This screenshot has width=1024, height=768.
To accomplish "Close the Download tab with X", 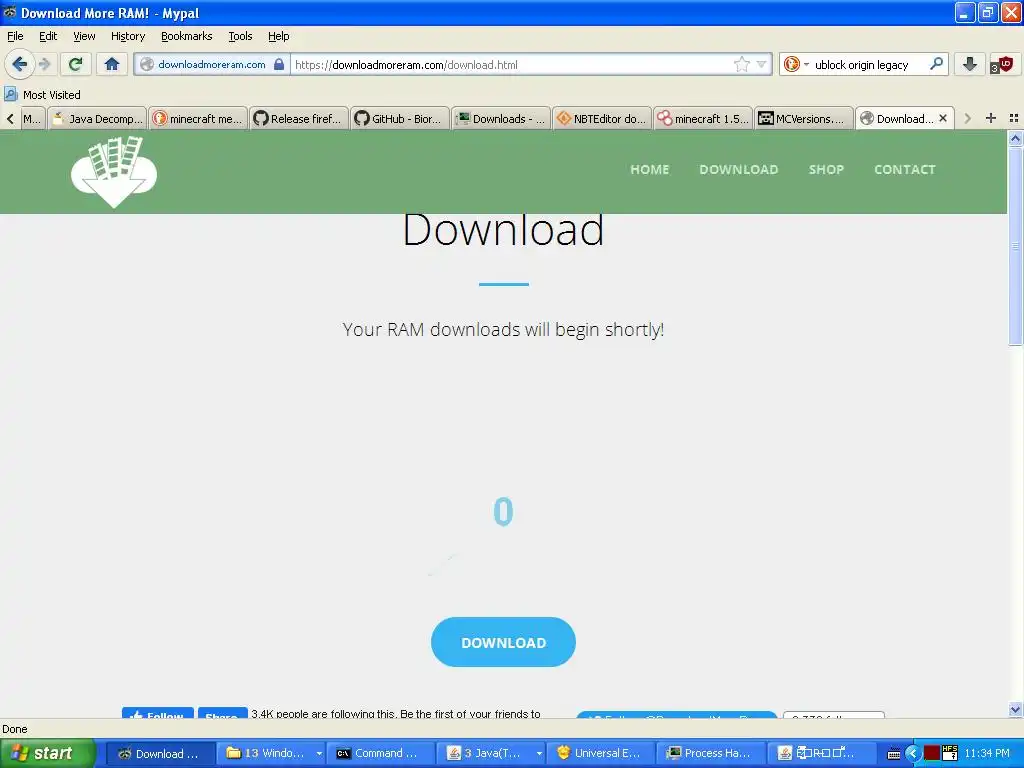I will click(x=943, y=118).
